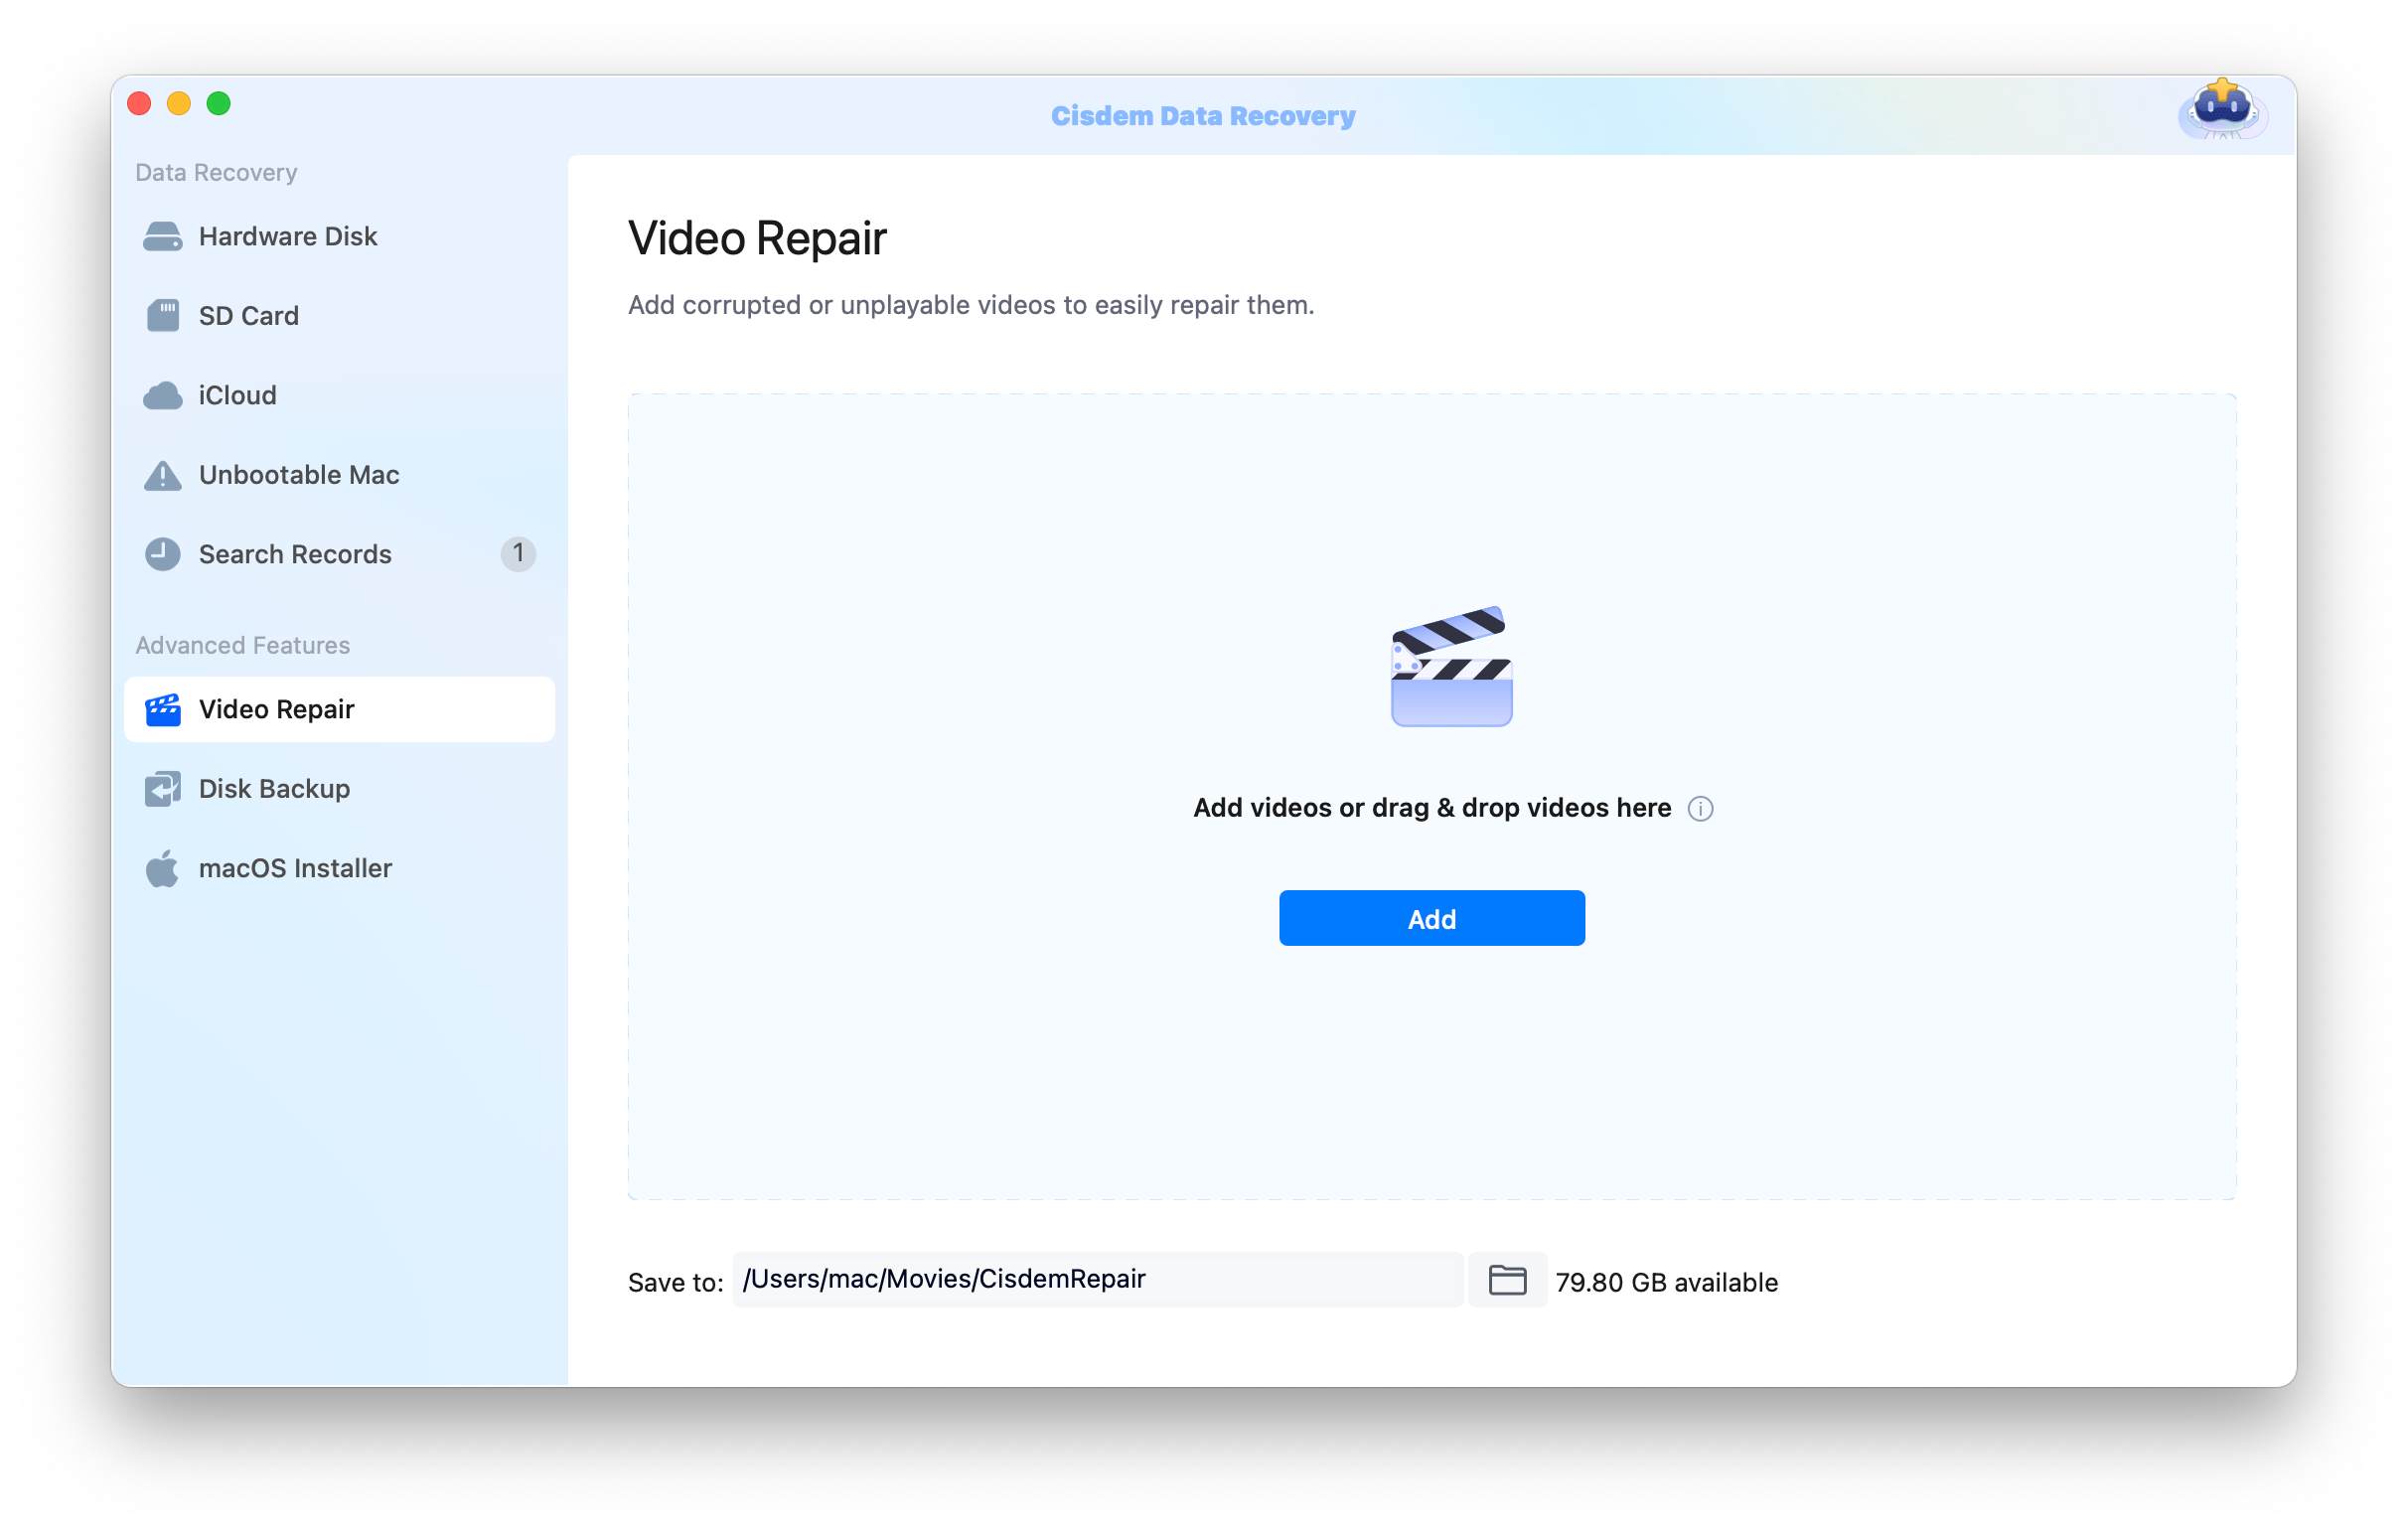Select the Video Repair sidebar entry

275,709
